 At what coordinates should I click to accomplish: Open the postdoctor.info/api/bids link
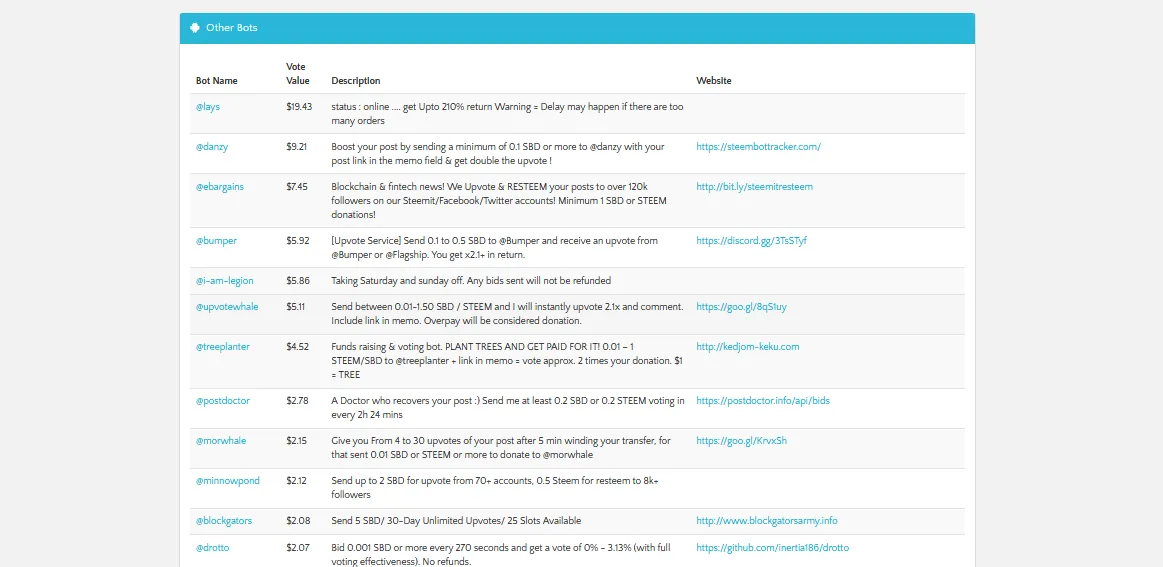pos(762,401)
